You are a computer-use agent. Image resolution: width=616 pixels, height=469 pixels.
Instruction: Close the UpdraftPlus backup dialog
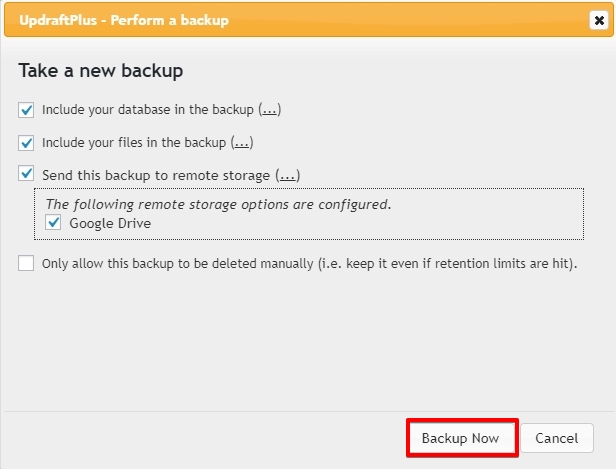(x=599, y=20)
